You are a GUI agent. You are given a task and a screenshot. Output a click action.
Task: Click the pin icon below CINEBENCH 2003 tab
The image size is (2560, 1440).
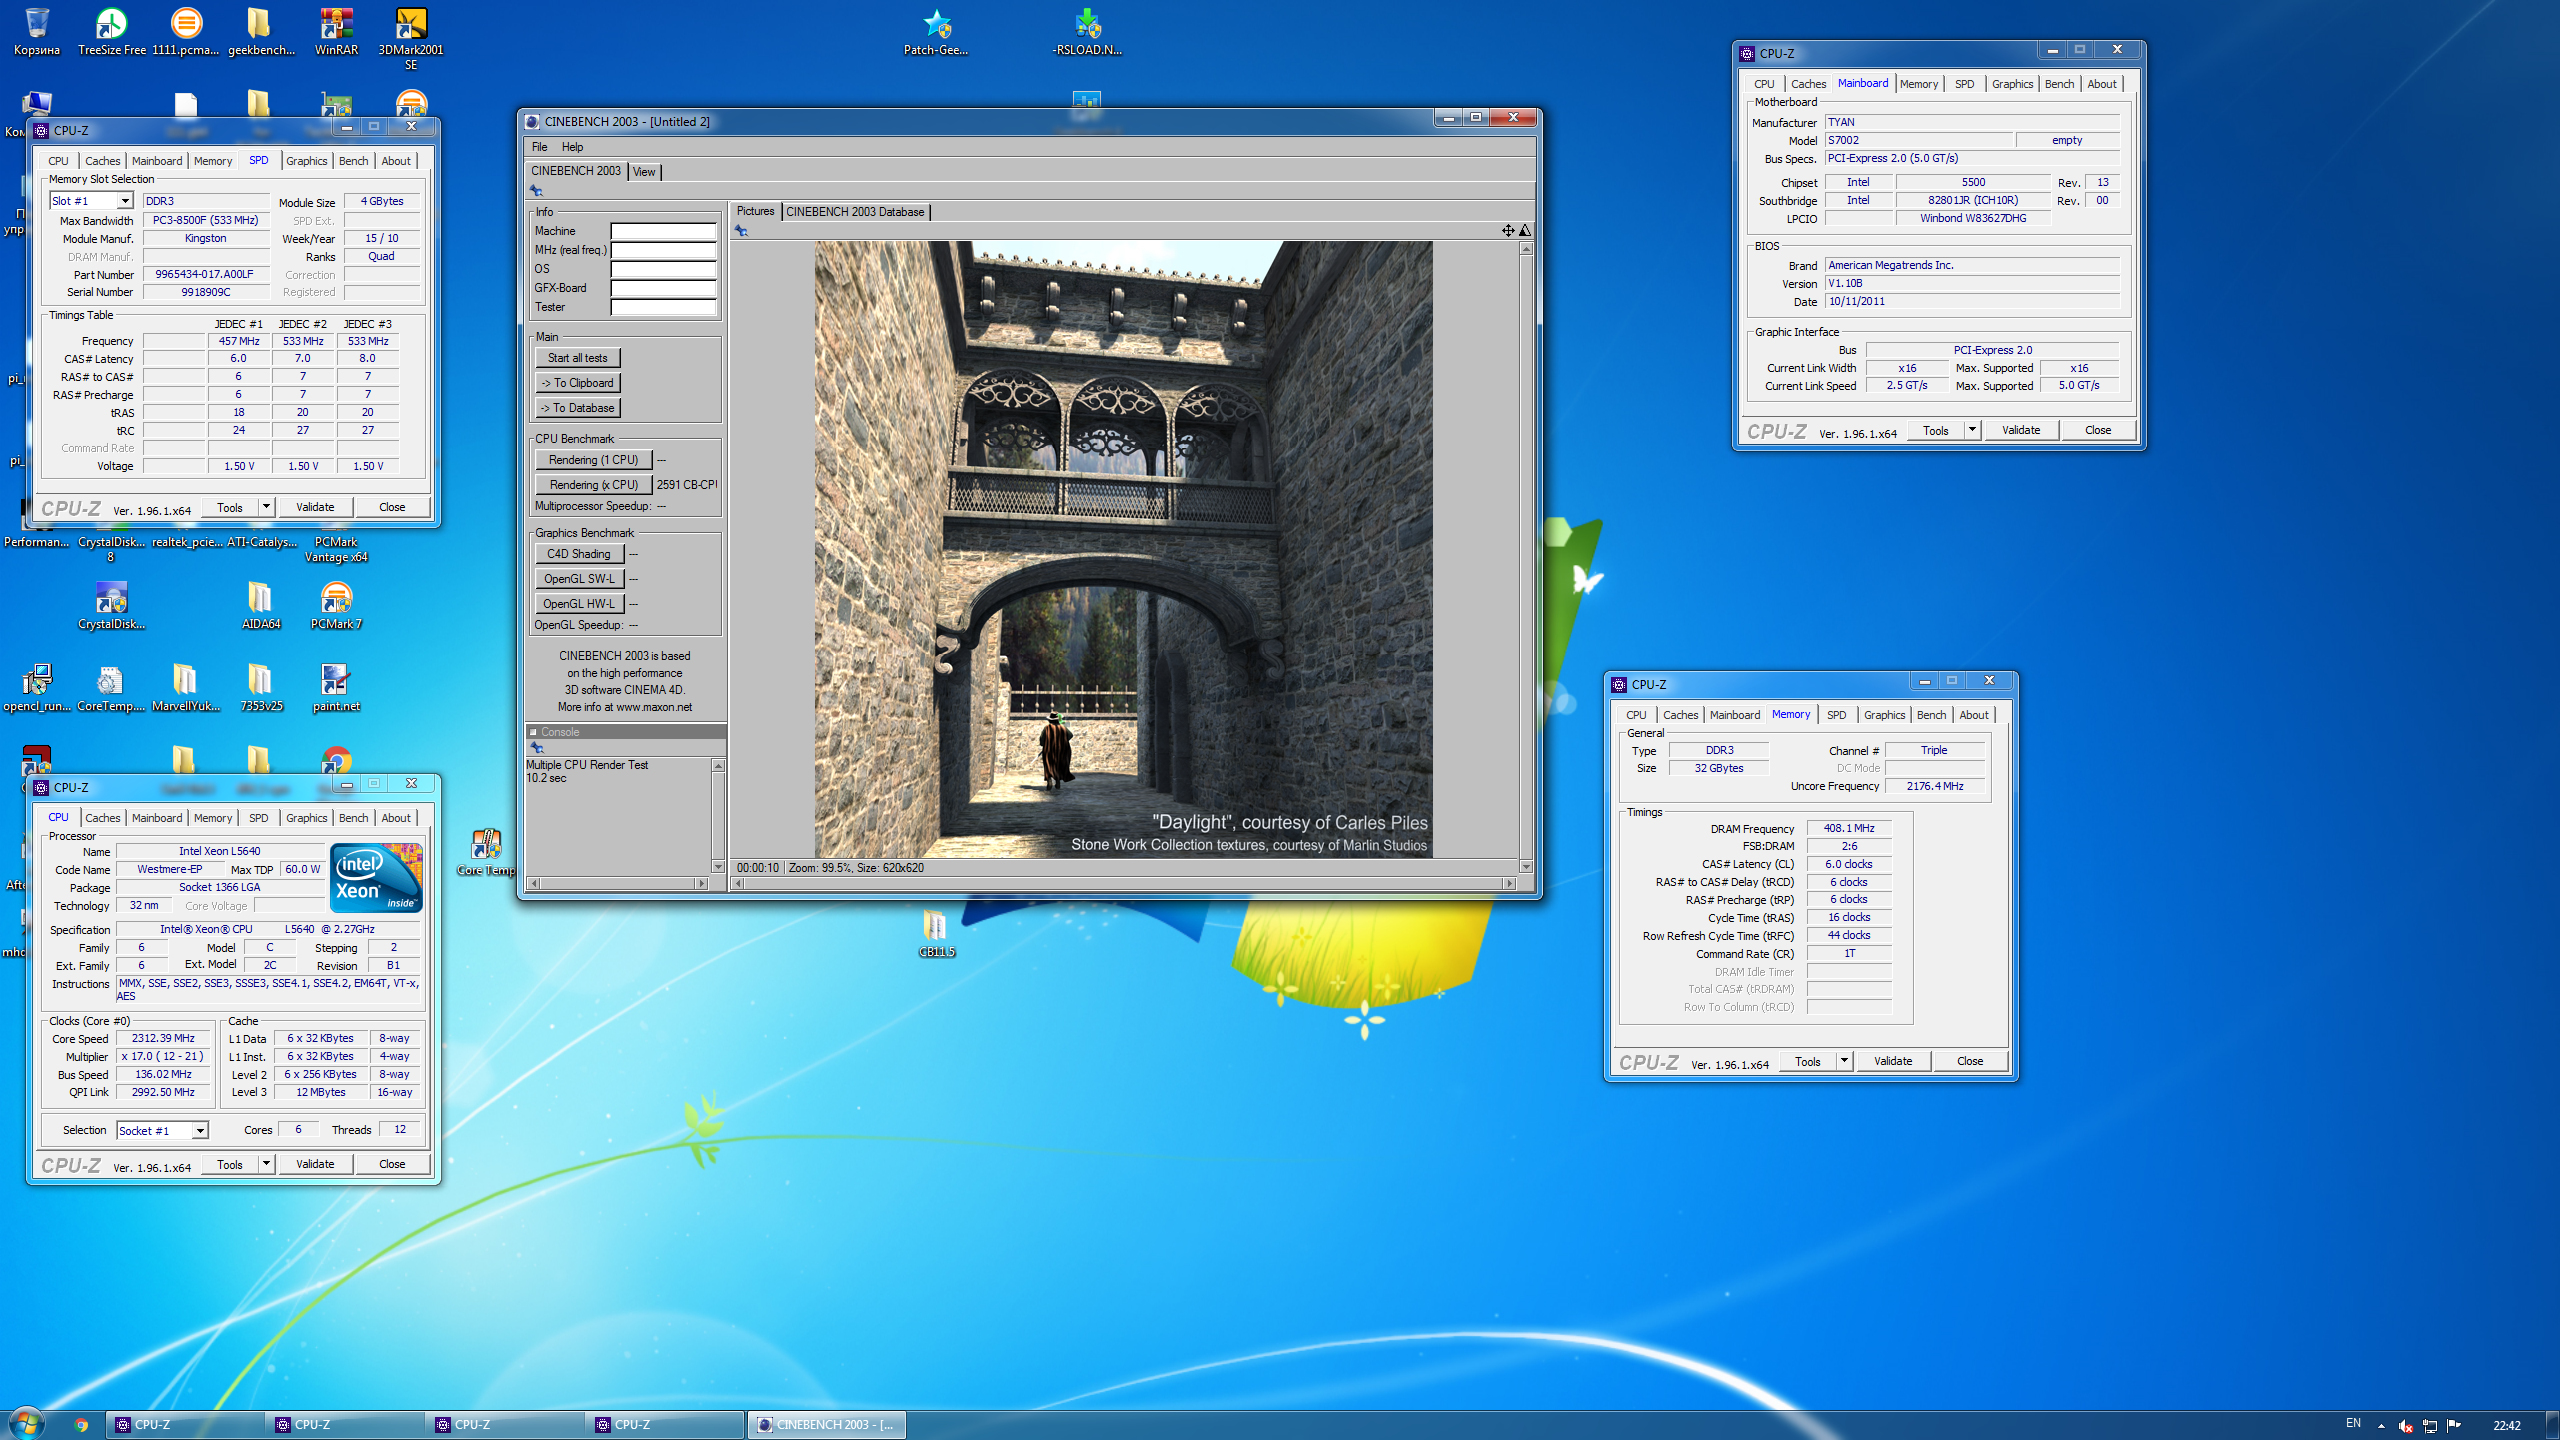(x=536, y=190)
